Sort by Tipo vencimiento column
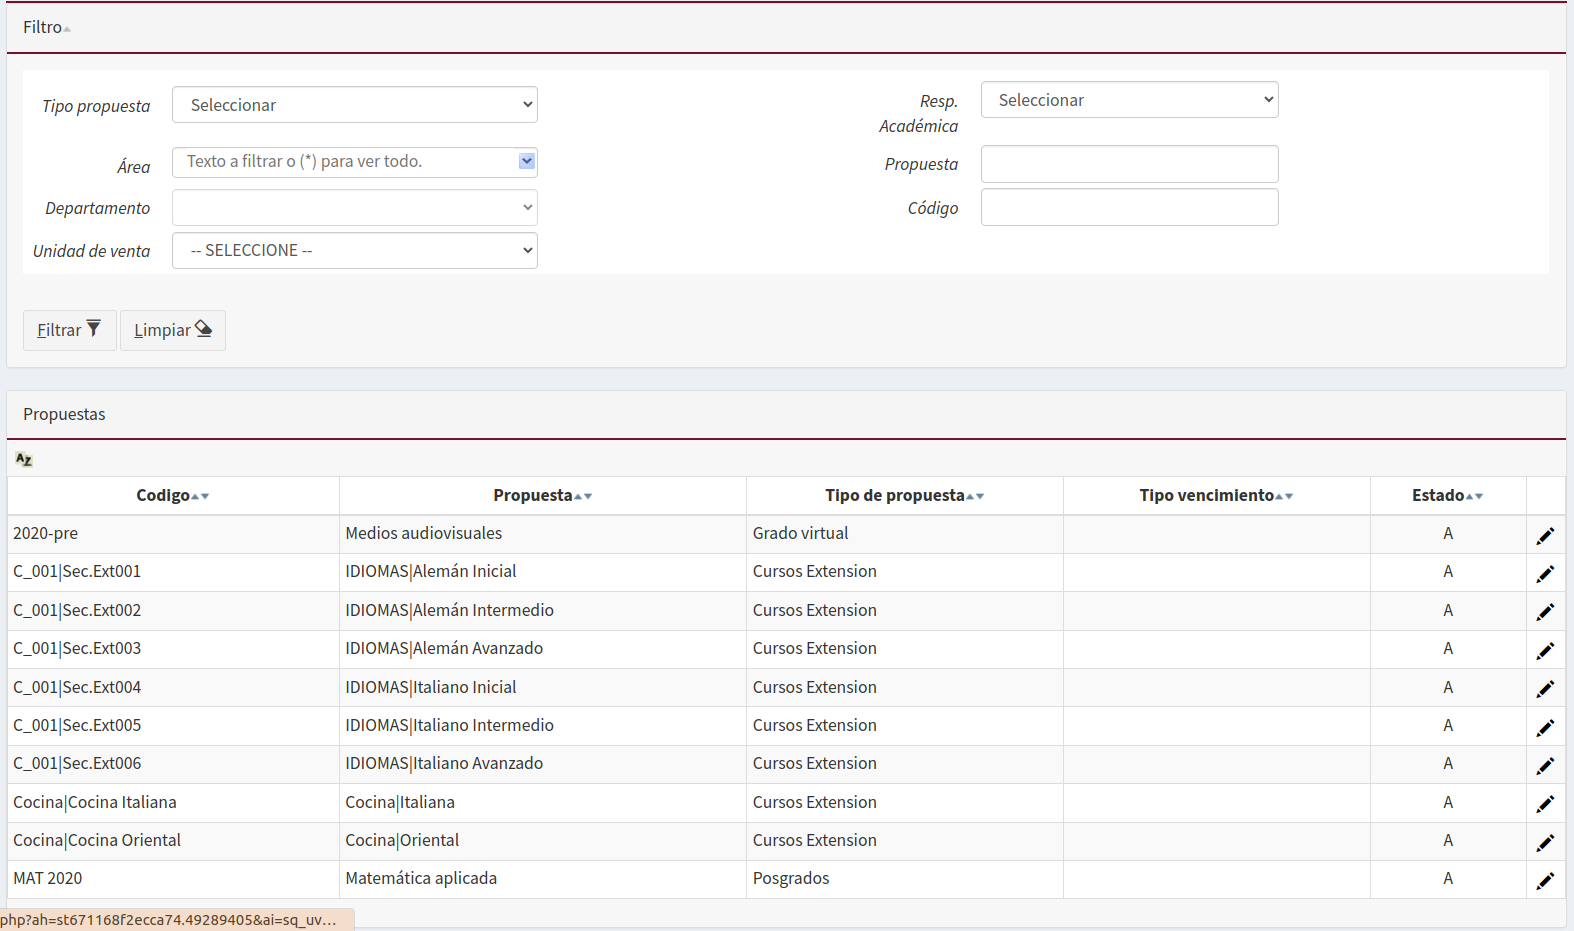Image resolution: width=1574 pixels, height=931 pixels. pos(1217,496)
